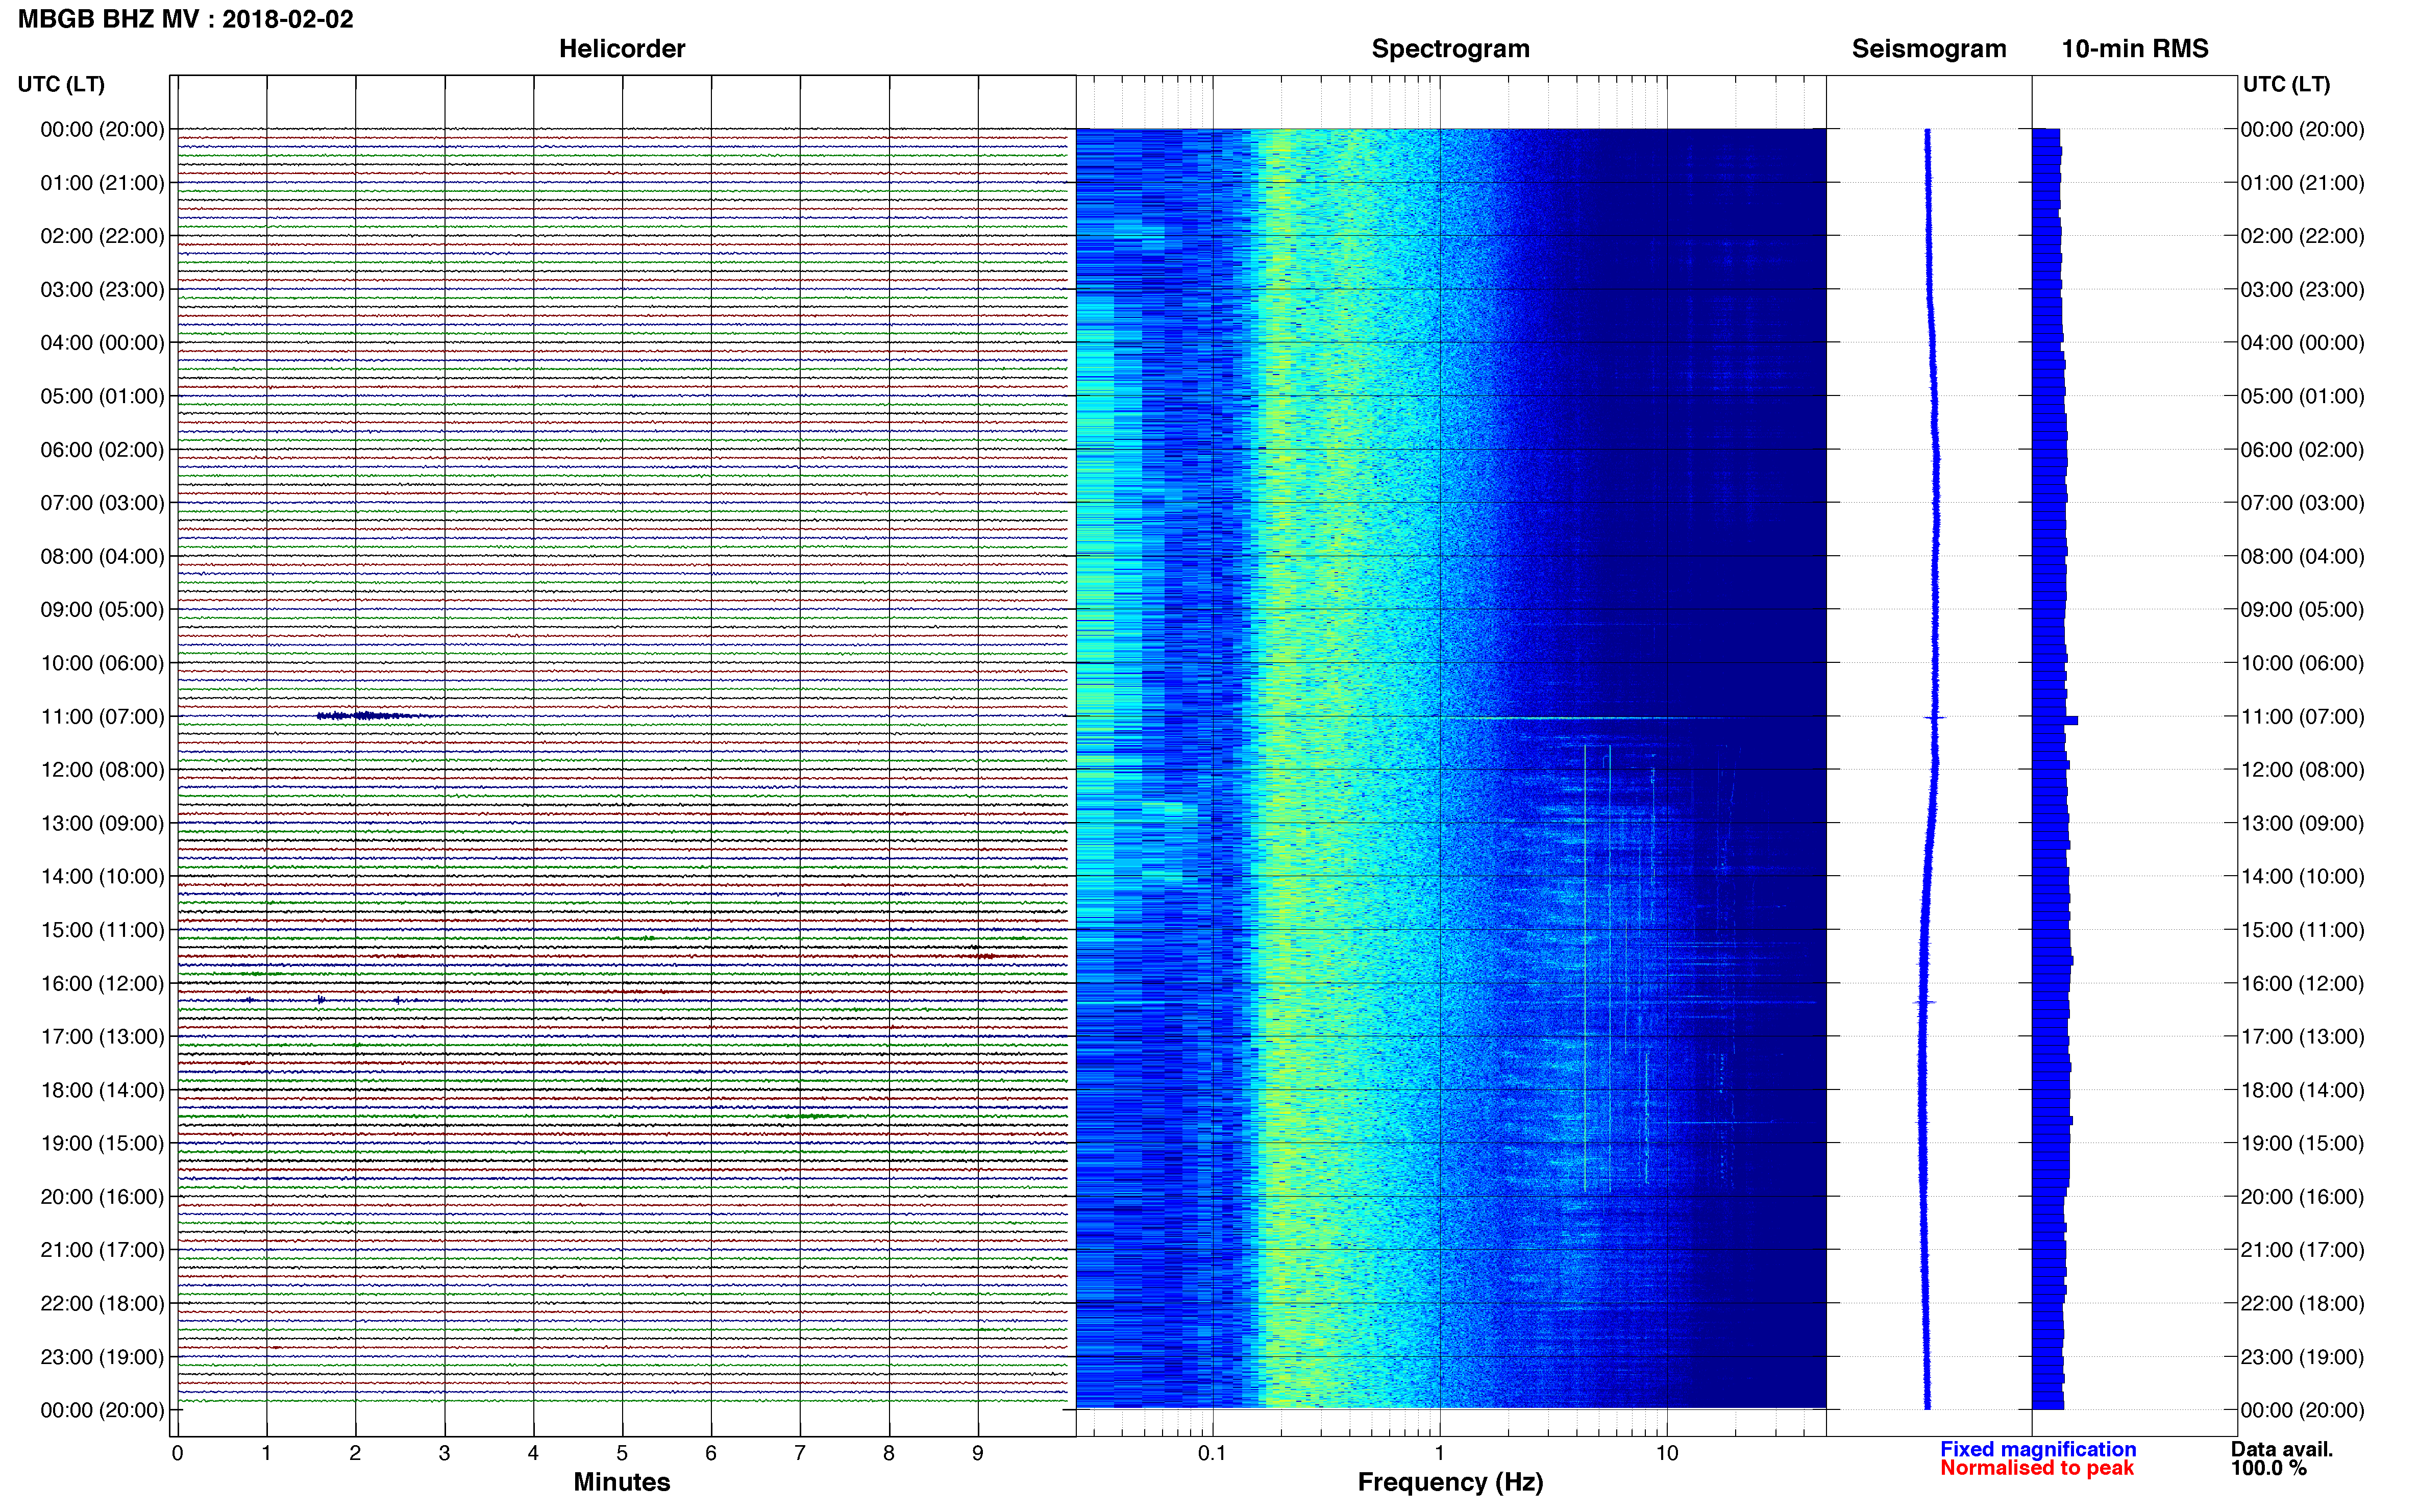The width and height of the screenshot is (2419, 1512).
Task: Click "20:00 (16:00)" on the RMS-side time axis
Action: tap(2302, 1197)
